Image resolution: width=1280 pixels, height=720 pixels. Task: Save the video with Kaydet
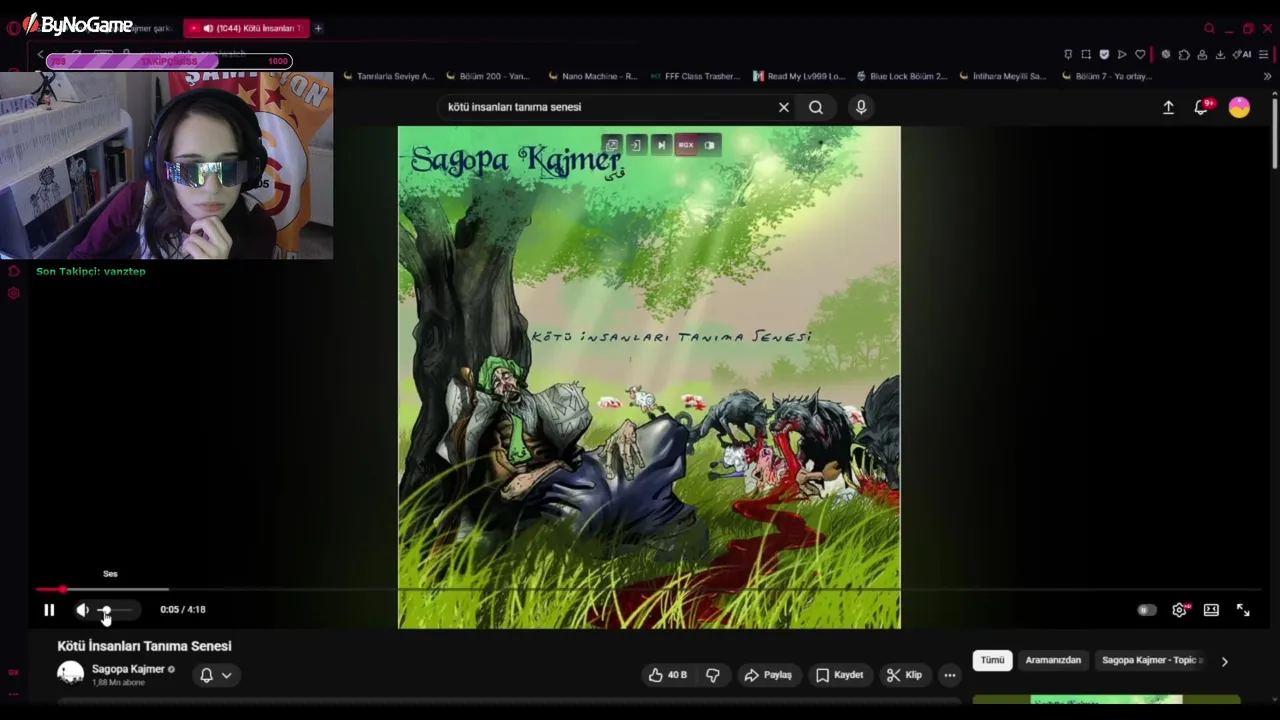pyautogui.click(x=839, y=675)
